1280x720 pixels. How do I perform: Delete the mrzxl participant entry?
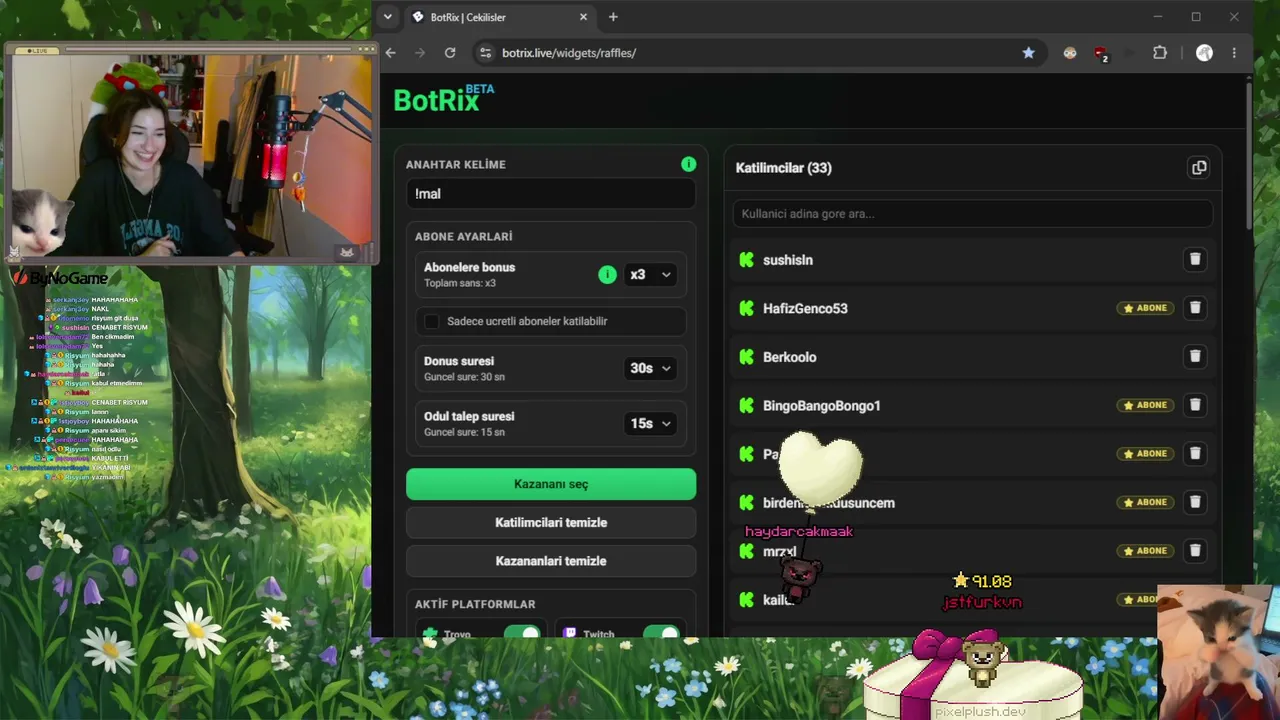click(1194, 551)
